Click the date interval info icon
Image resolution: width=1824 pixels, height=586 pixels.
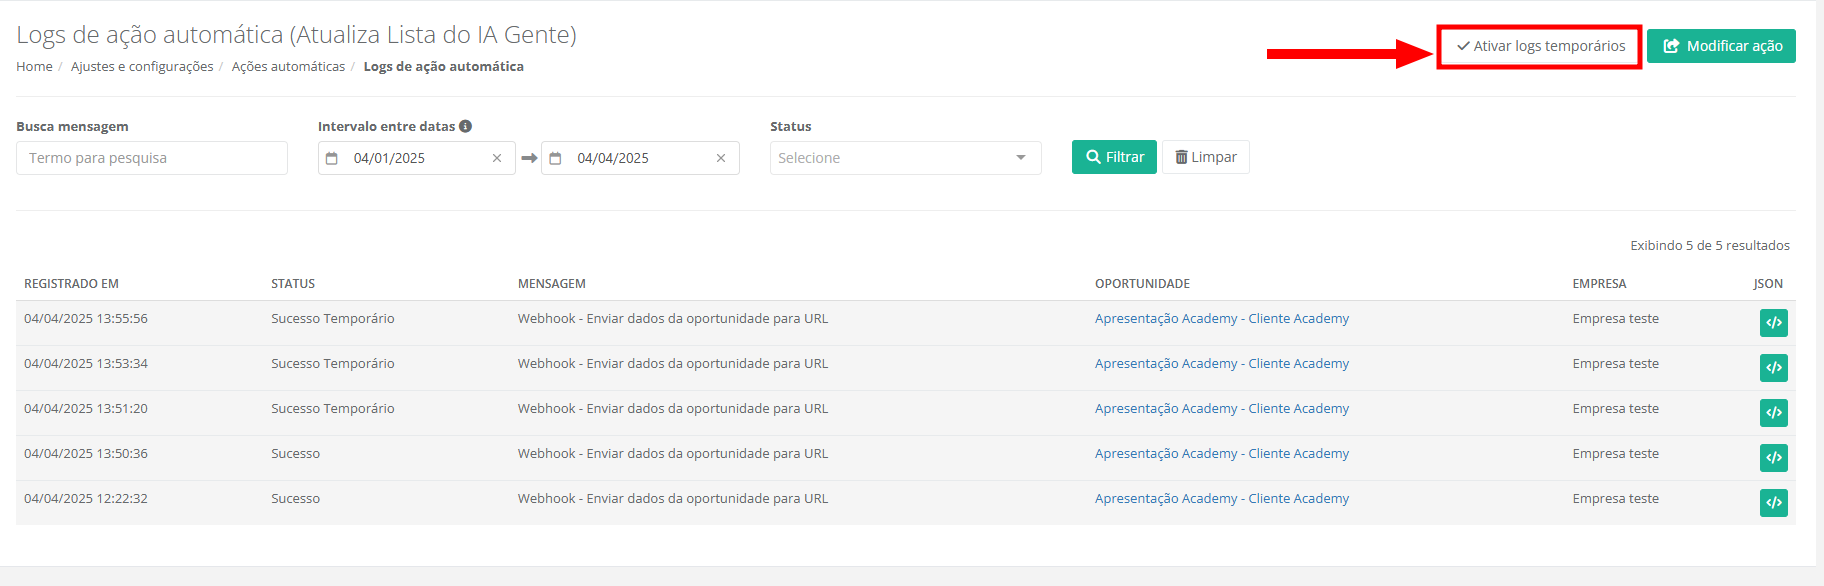466,126
